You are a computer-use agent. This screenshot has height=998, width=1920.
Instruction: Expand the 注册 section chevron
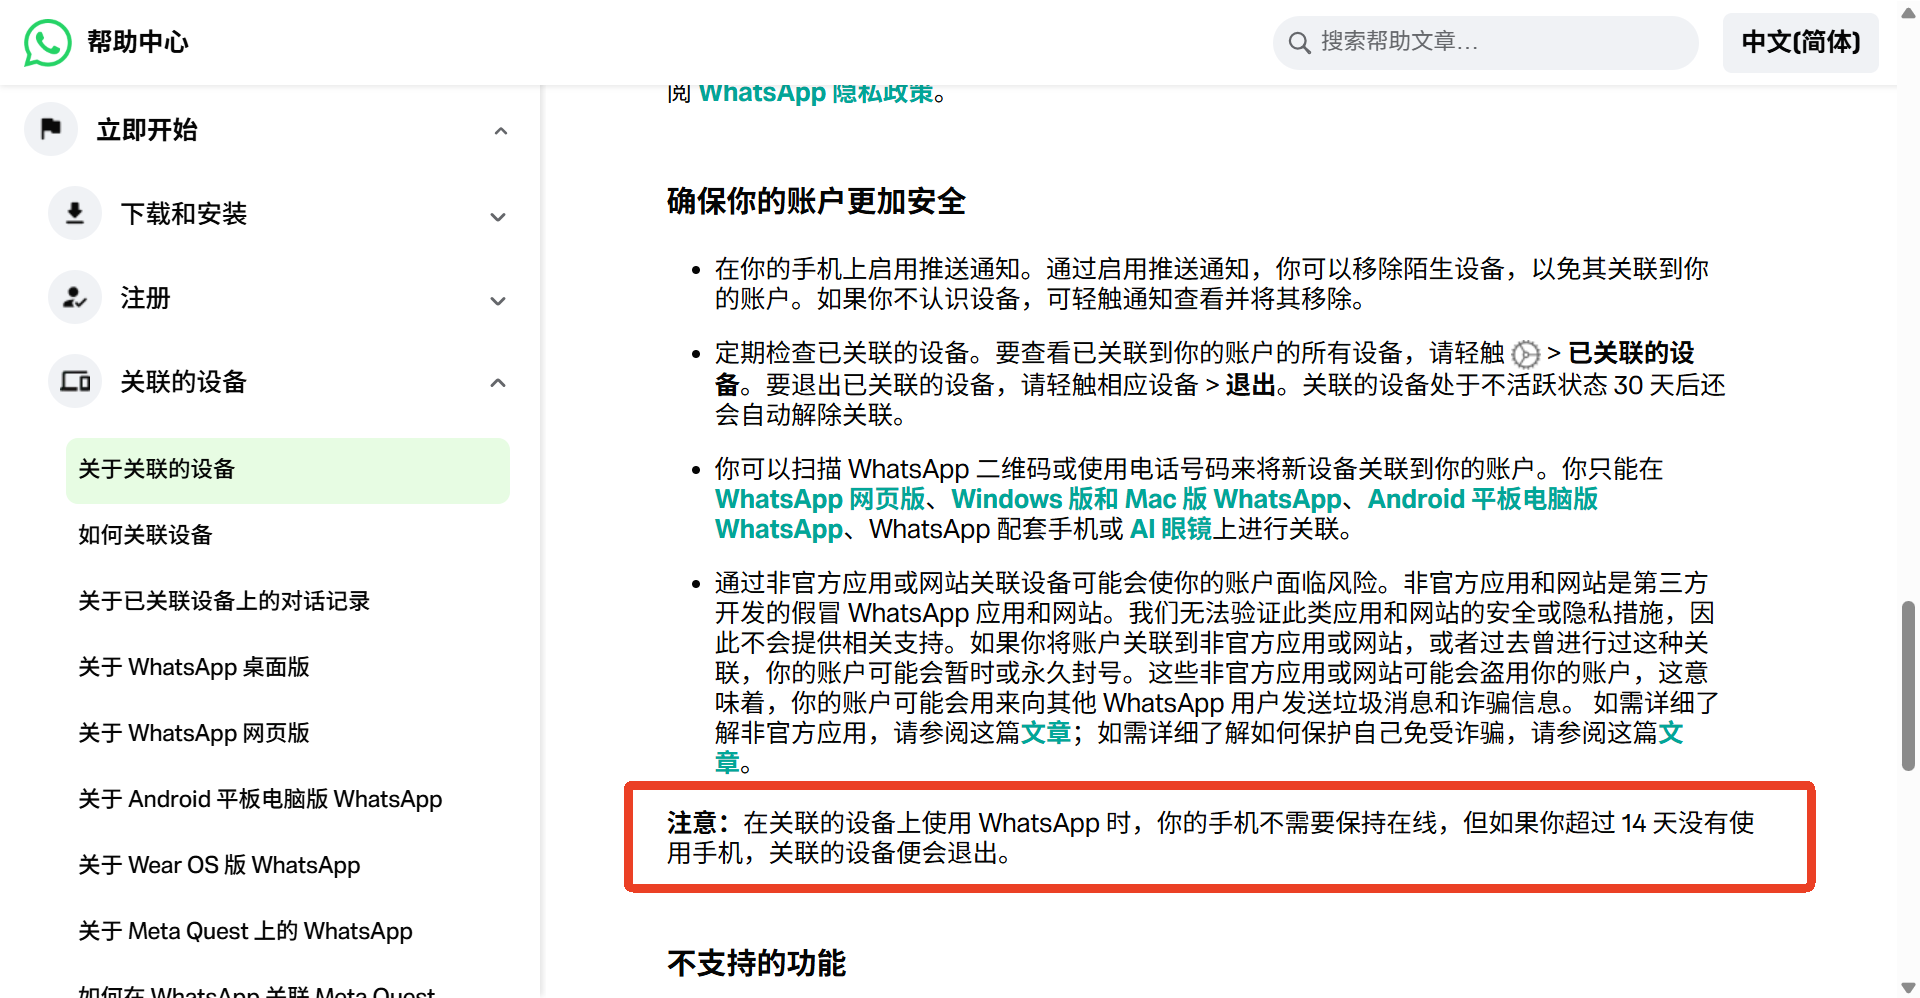[498, 300]
